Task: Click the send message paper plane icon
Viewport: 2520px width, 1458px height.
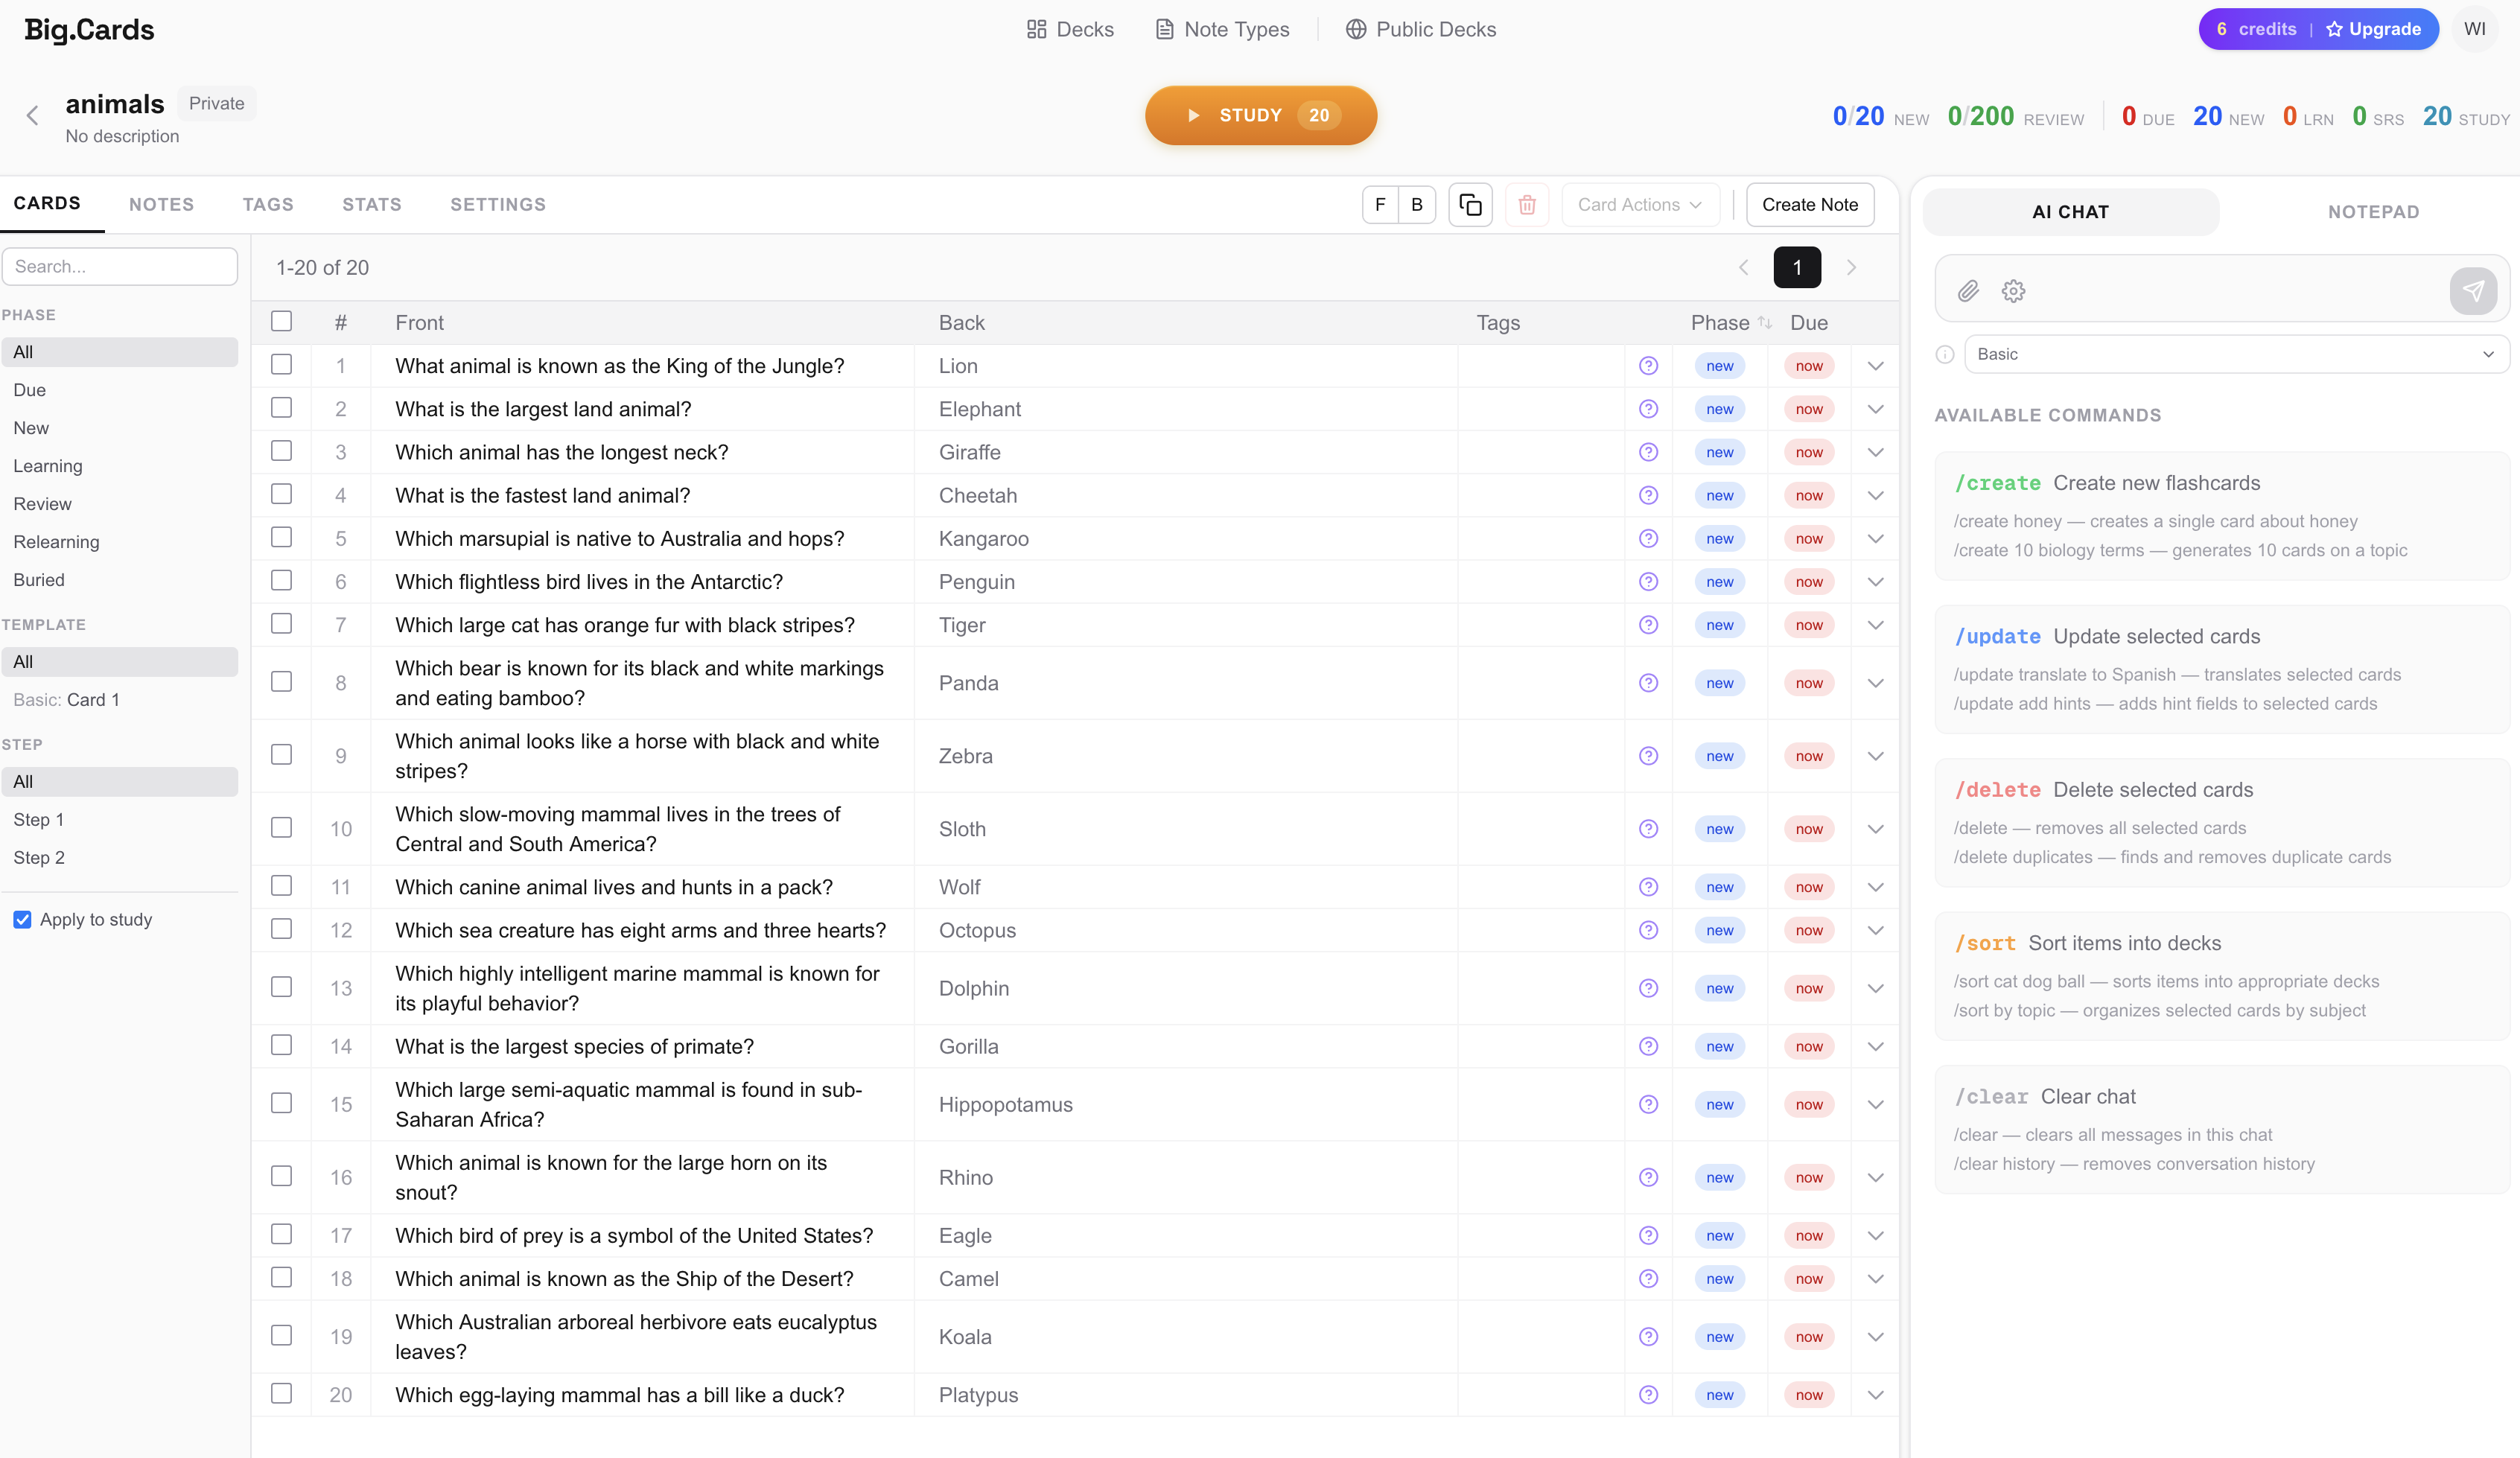Action: [x=2472, y=291]
